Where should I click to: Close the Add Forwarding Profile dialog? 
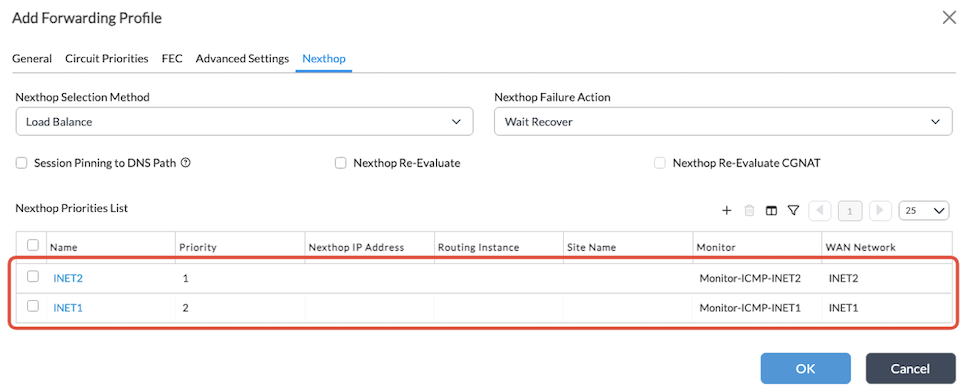949,18
